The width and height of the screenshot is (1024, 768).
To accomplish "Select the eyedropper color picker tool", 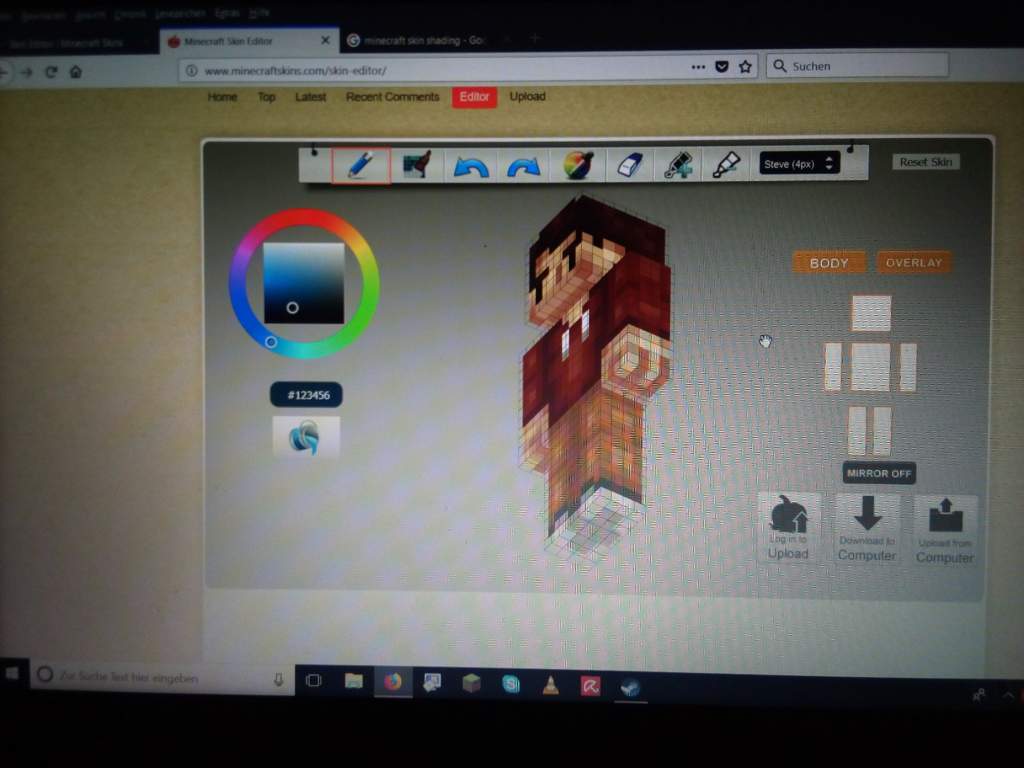I will click(x=726, y=165).
